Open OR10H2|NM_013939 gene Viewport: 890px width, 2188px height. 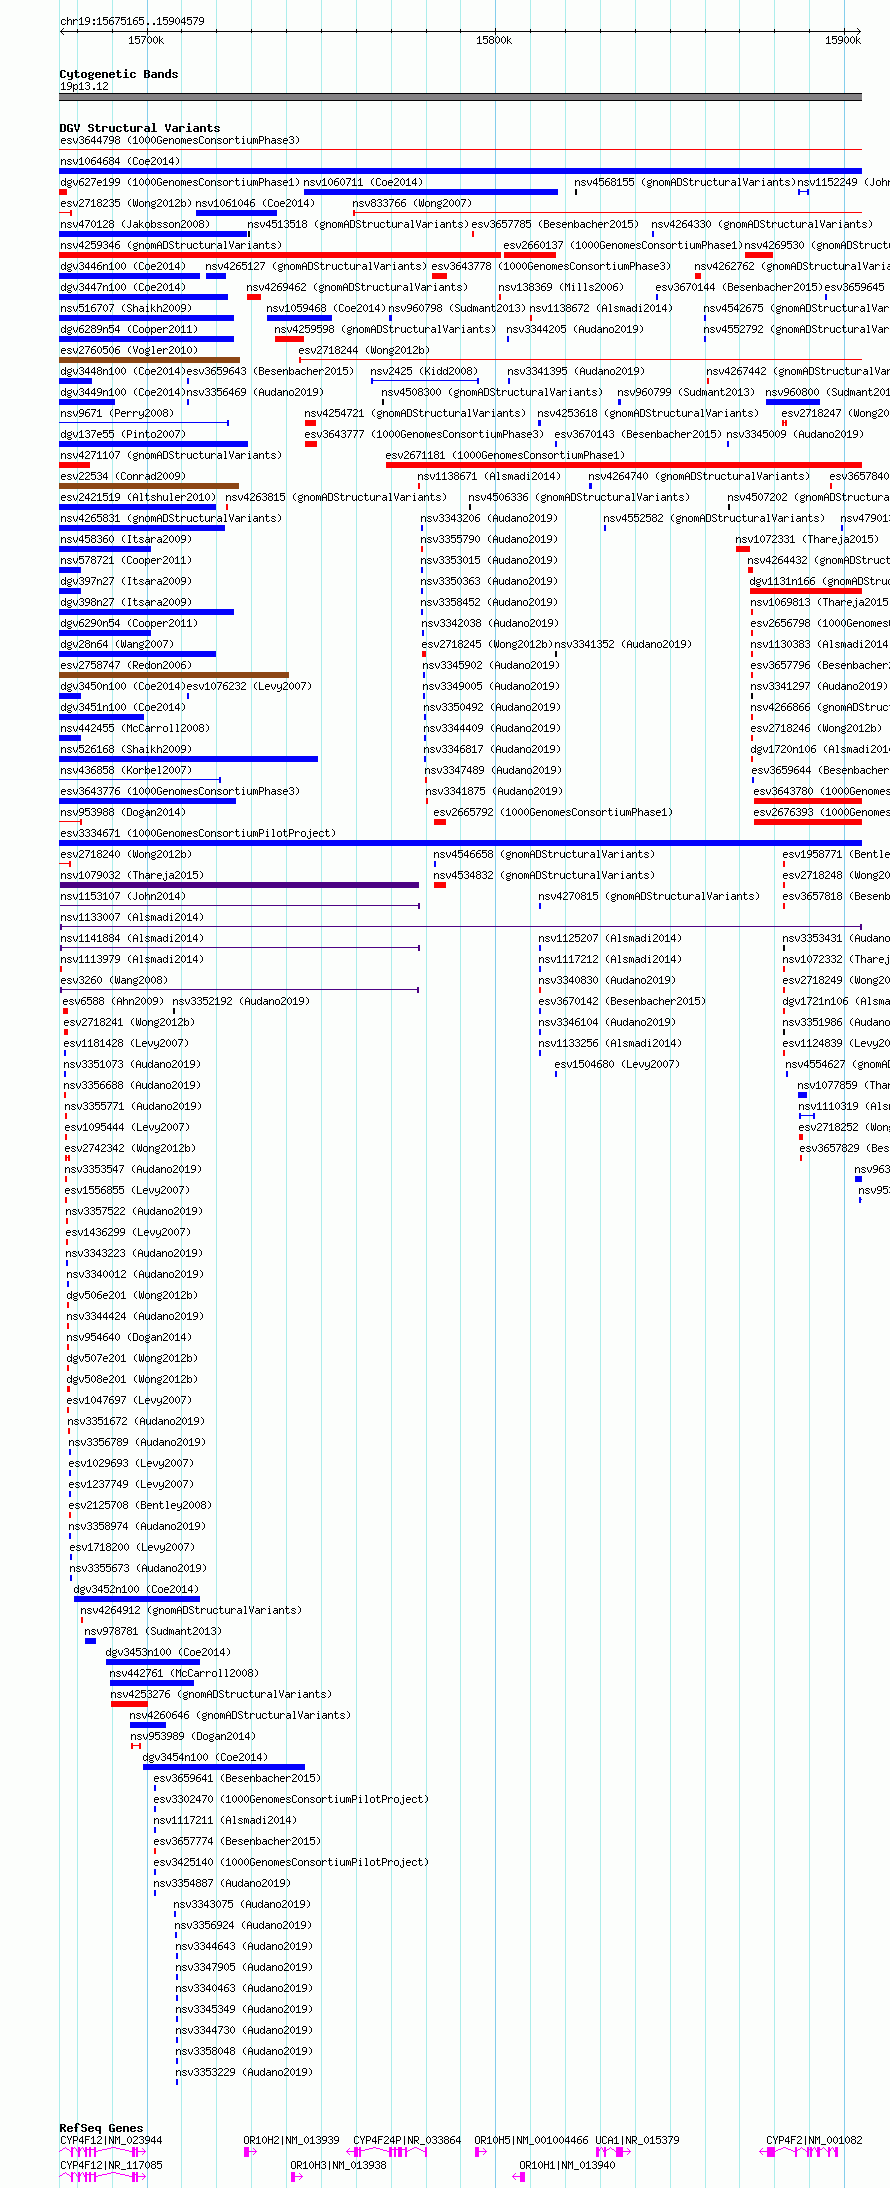[x=292, y=2140]
